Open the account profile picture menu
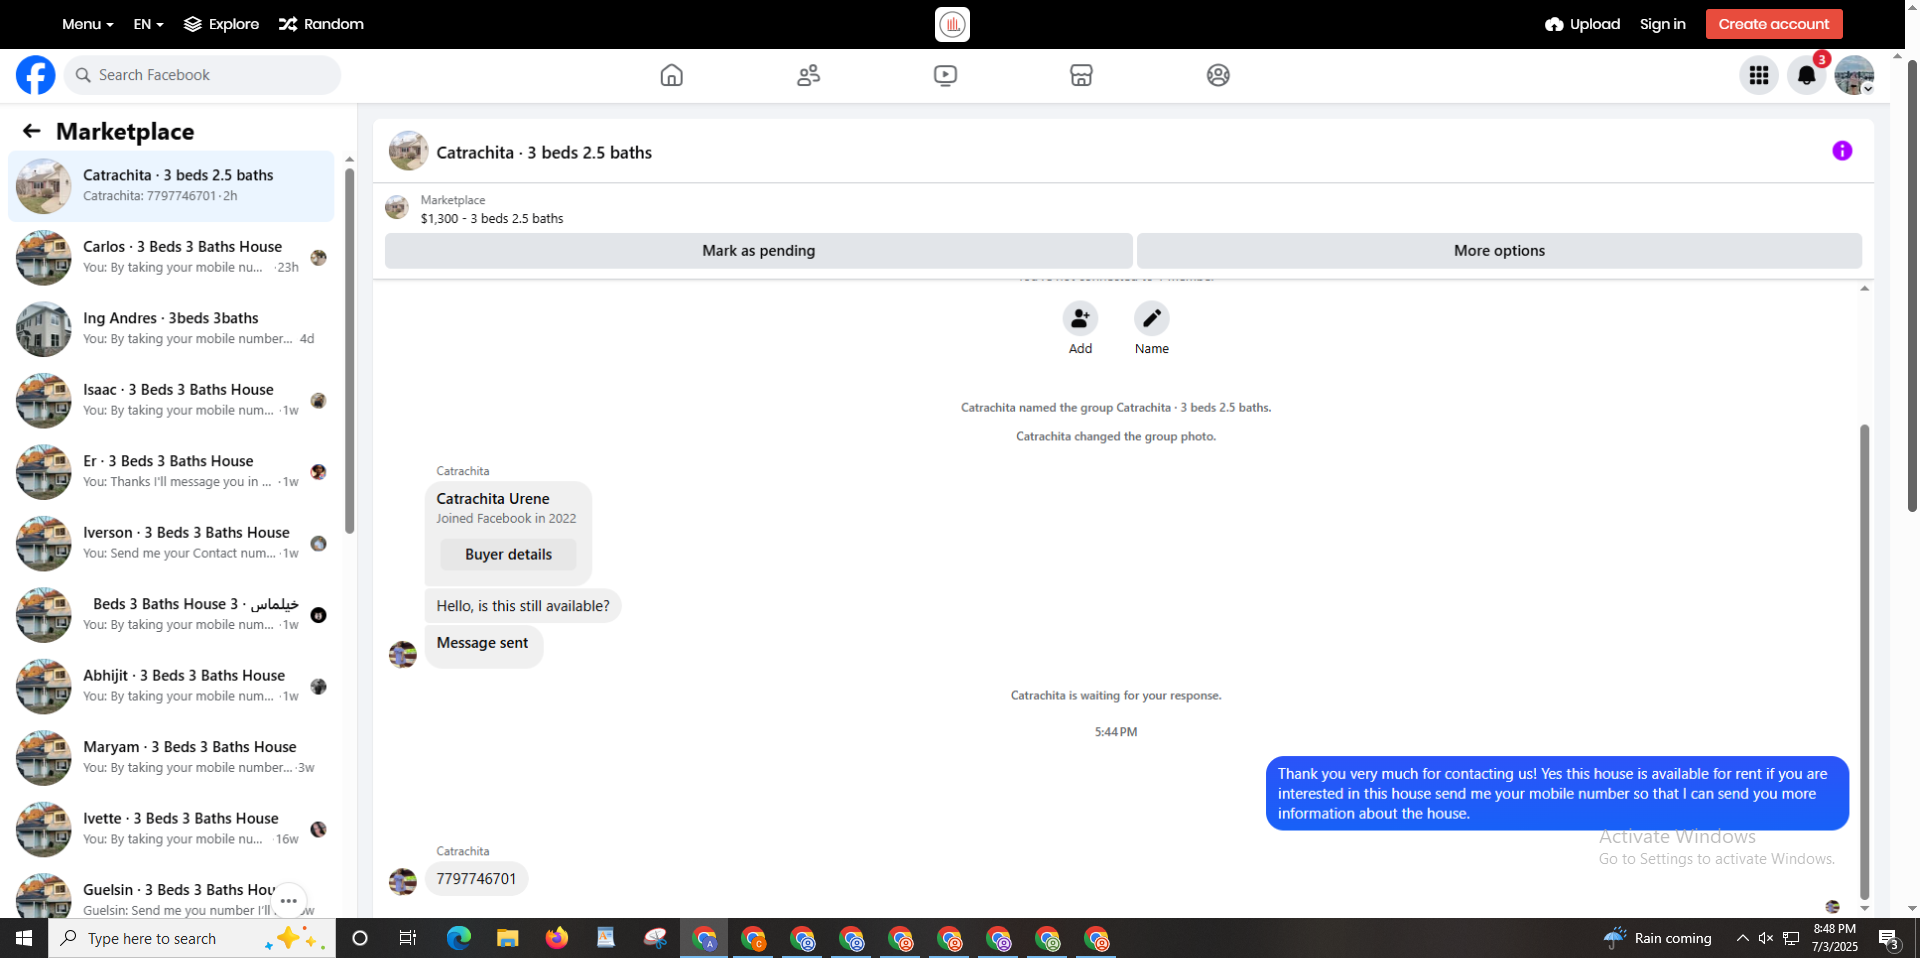This screenshot has width=1920, height=958. pos(1854,75)
